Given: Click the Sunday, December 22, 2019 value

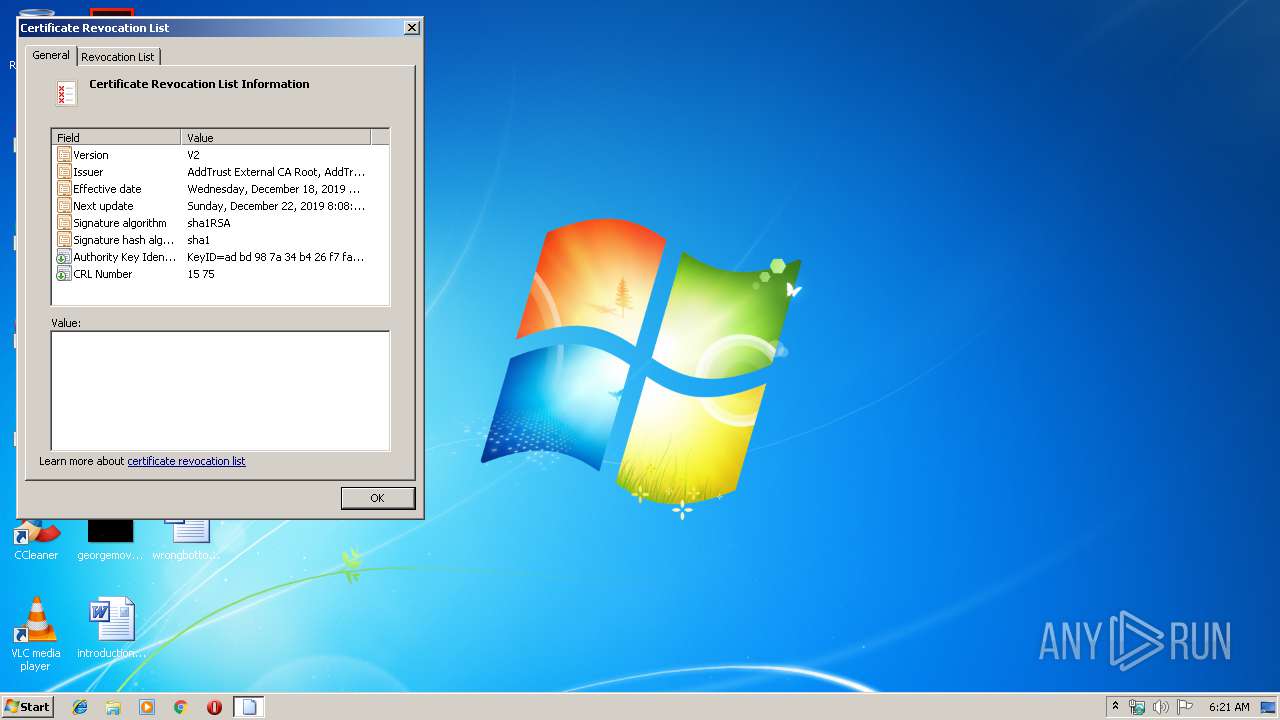Looking at the screenshot, I should coord(276,206).
